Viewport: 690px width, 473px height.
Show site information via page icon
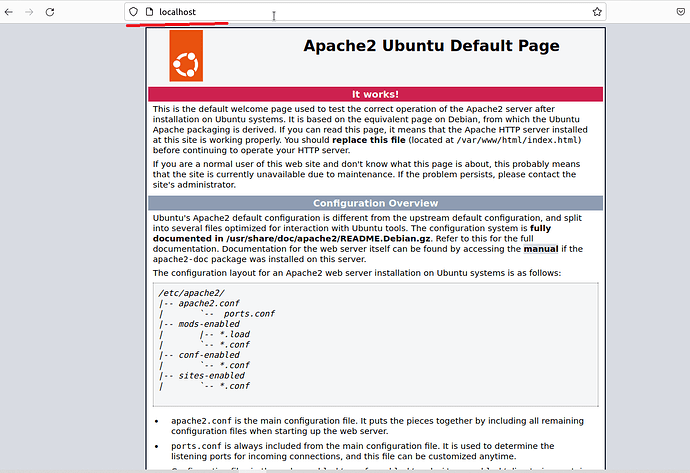pyautogui.click(x=150, y=12)
